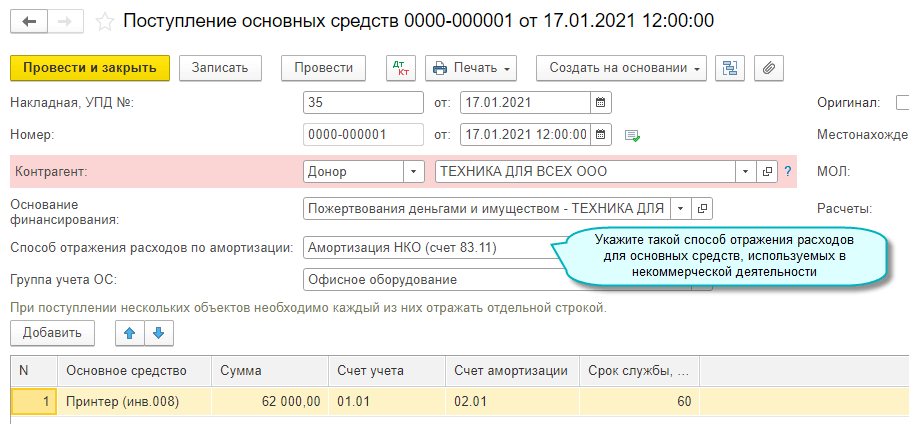
Task: Show Дт/Кт accounting entries
Action: [401, 68]
